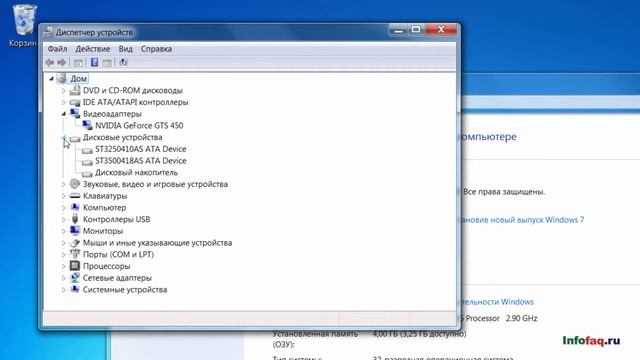Maximize the Диспетчер устройств window

point(416,29)
